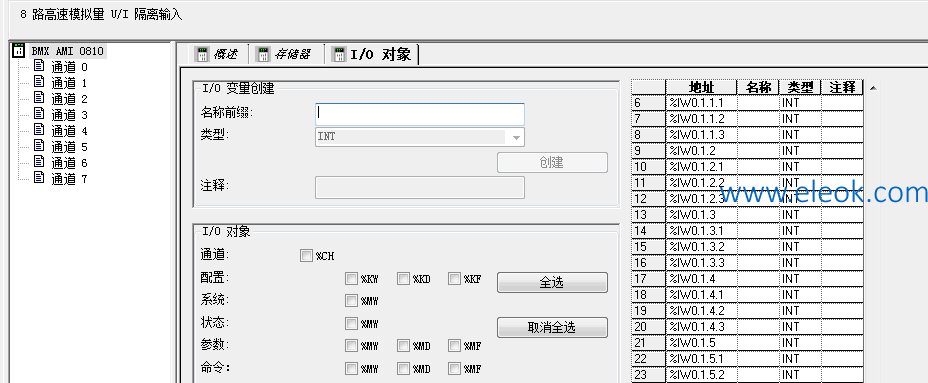Click the document icon for 通道 2
928x383 pixels.
(39, 98)
